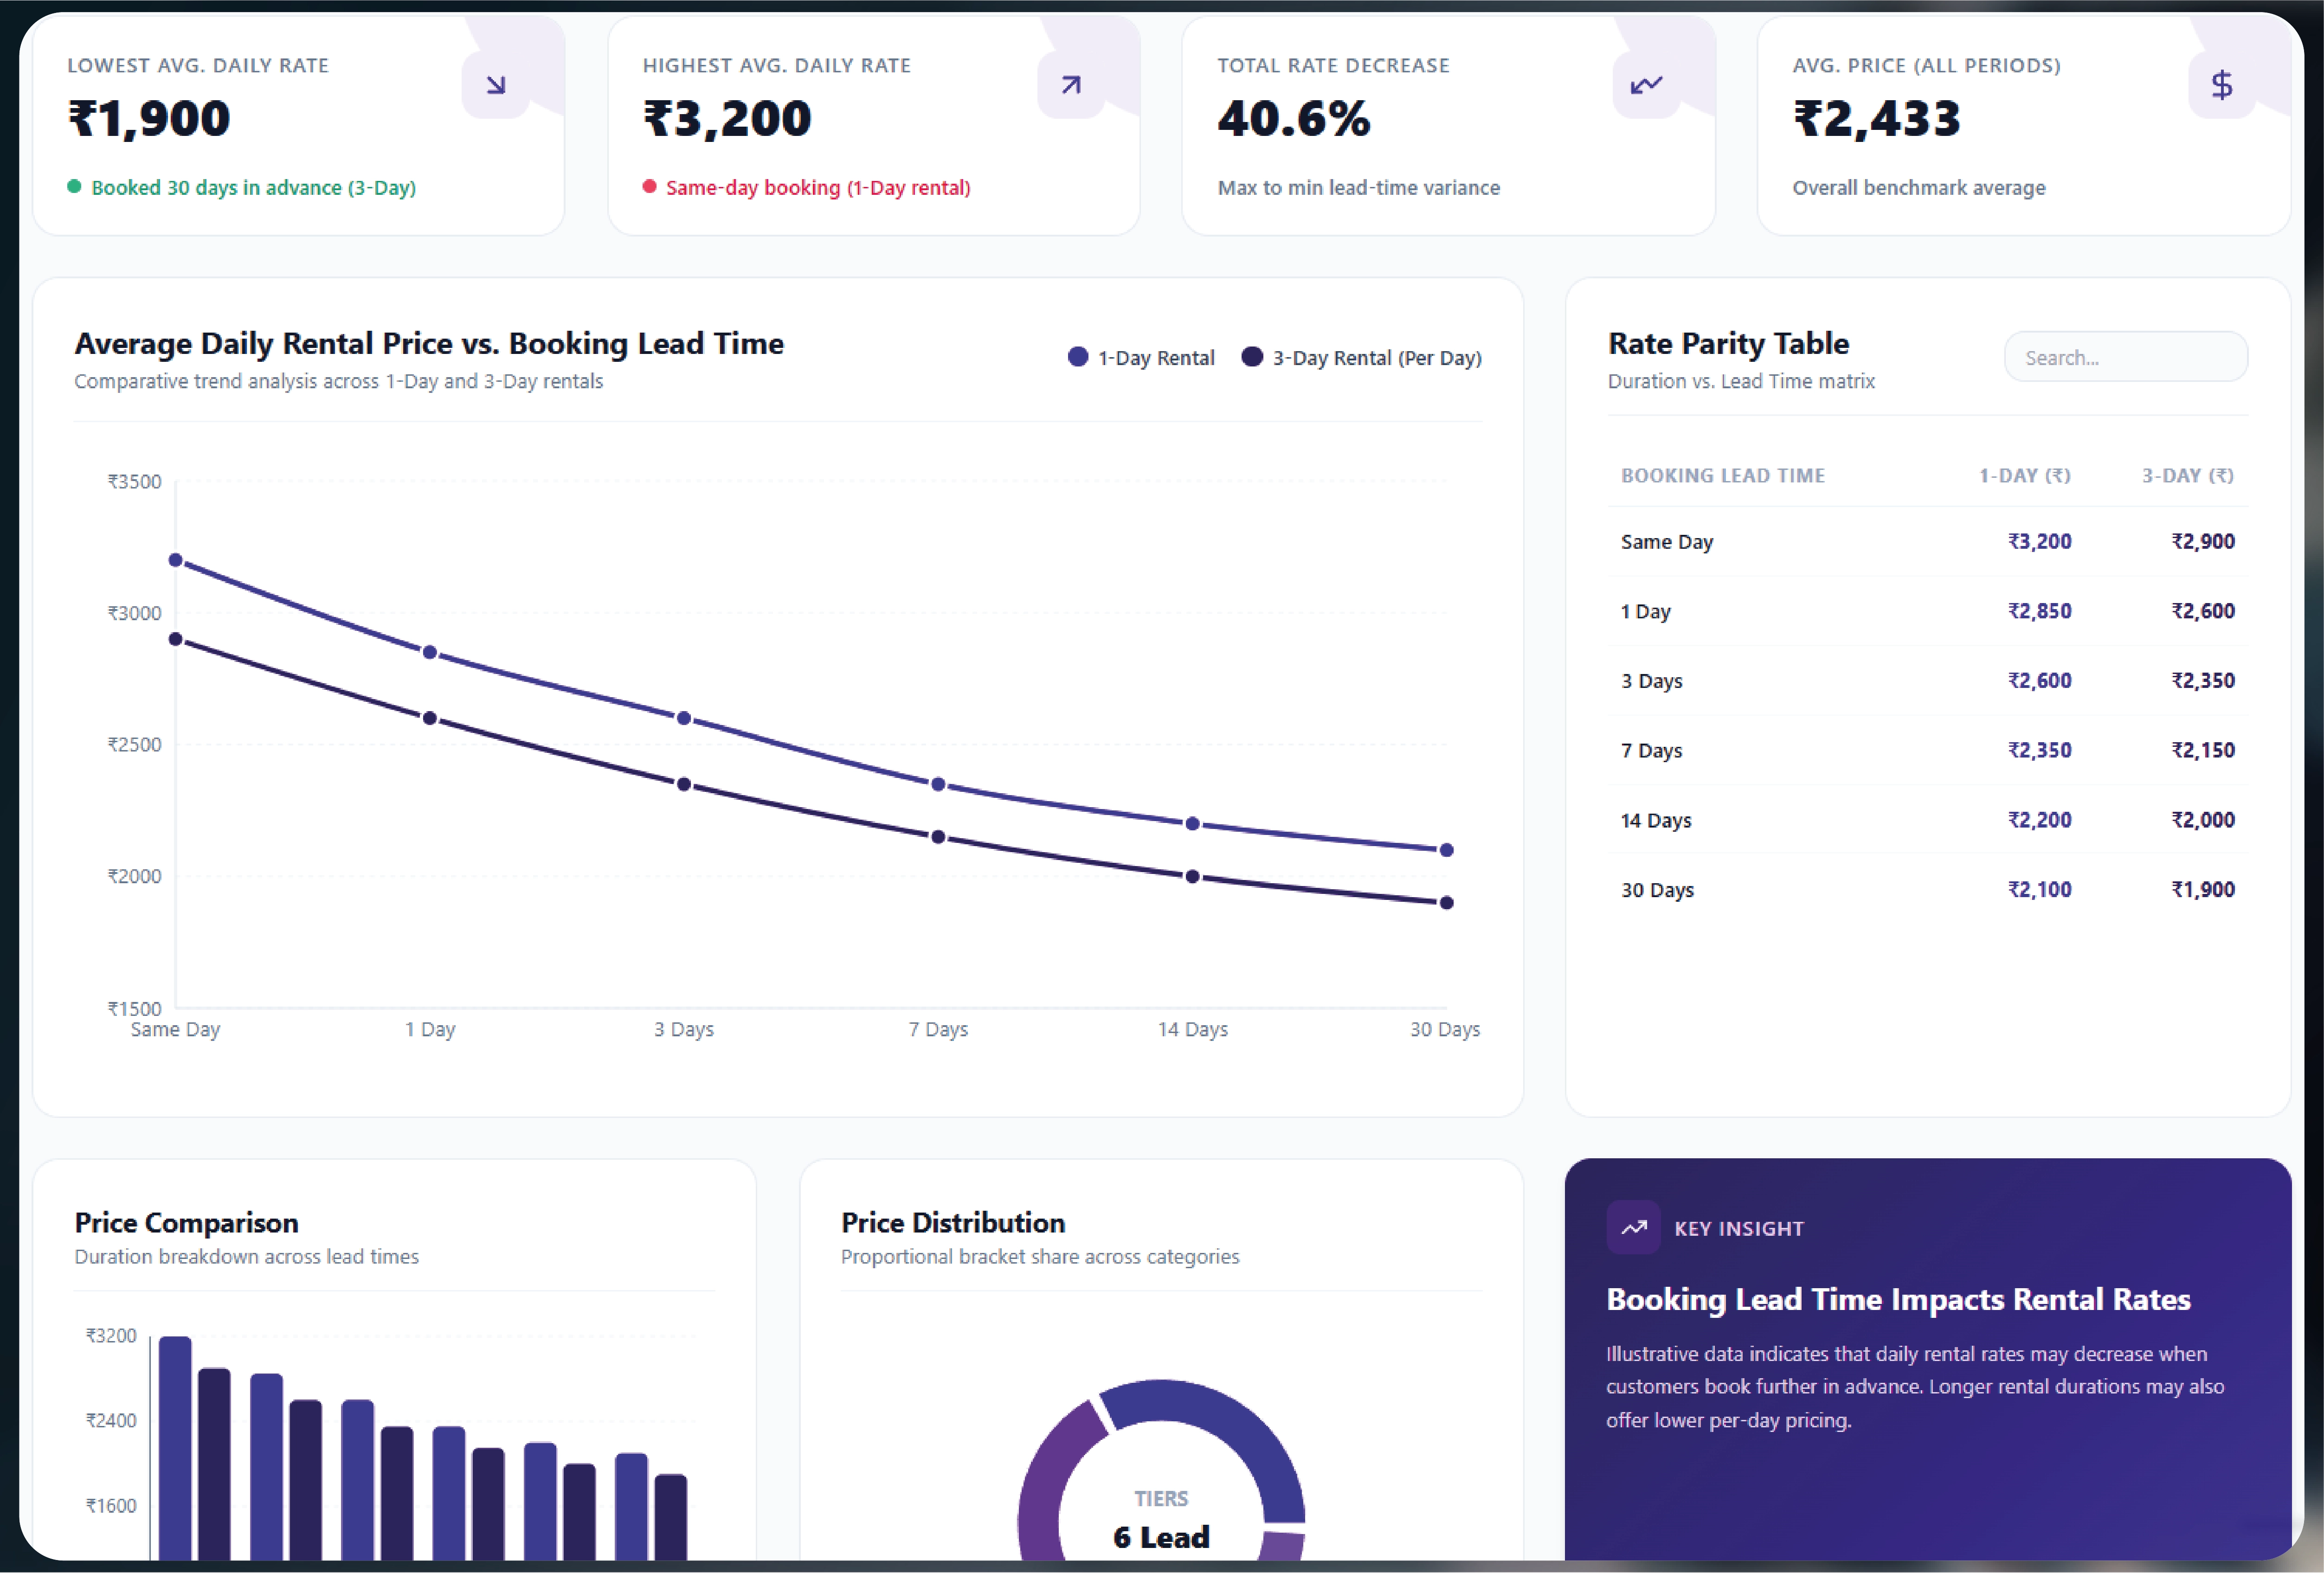The width and height of the screenshot is (2324, 1573).
Task: Click the up-right arrow icon on Highest Rate card
Action: tap(1071, 85)
